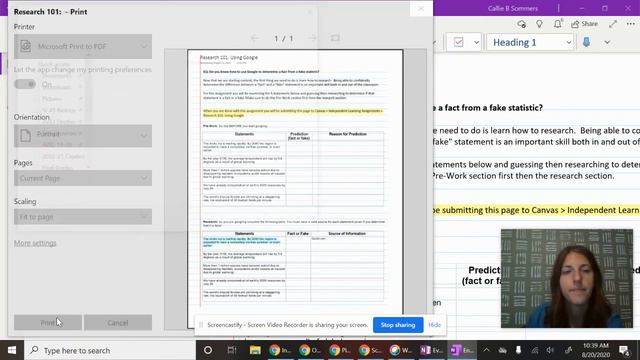Click the Dictate microphone icon
The image size is (640, 360).
(586, 42)
